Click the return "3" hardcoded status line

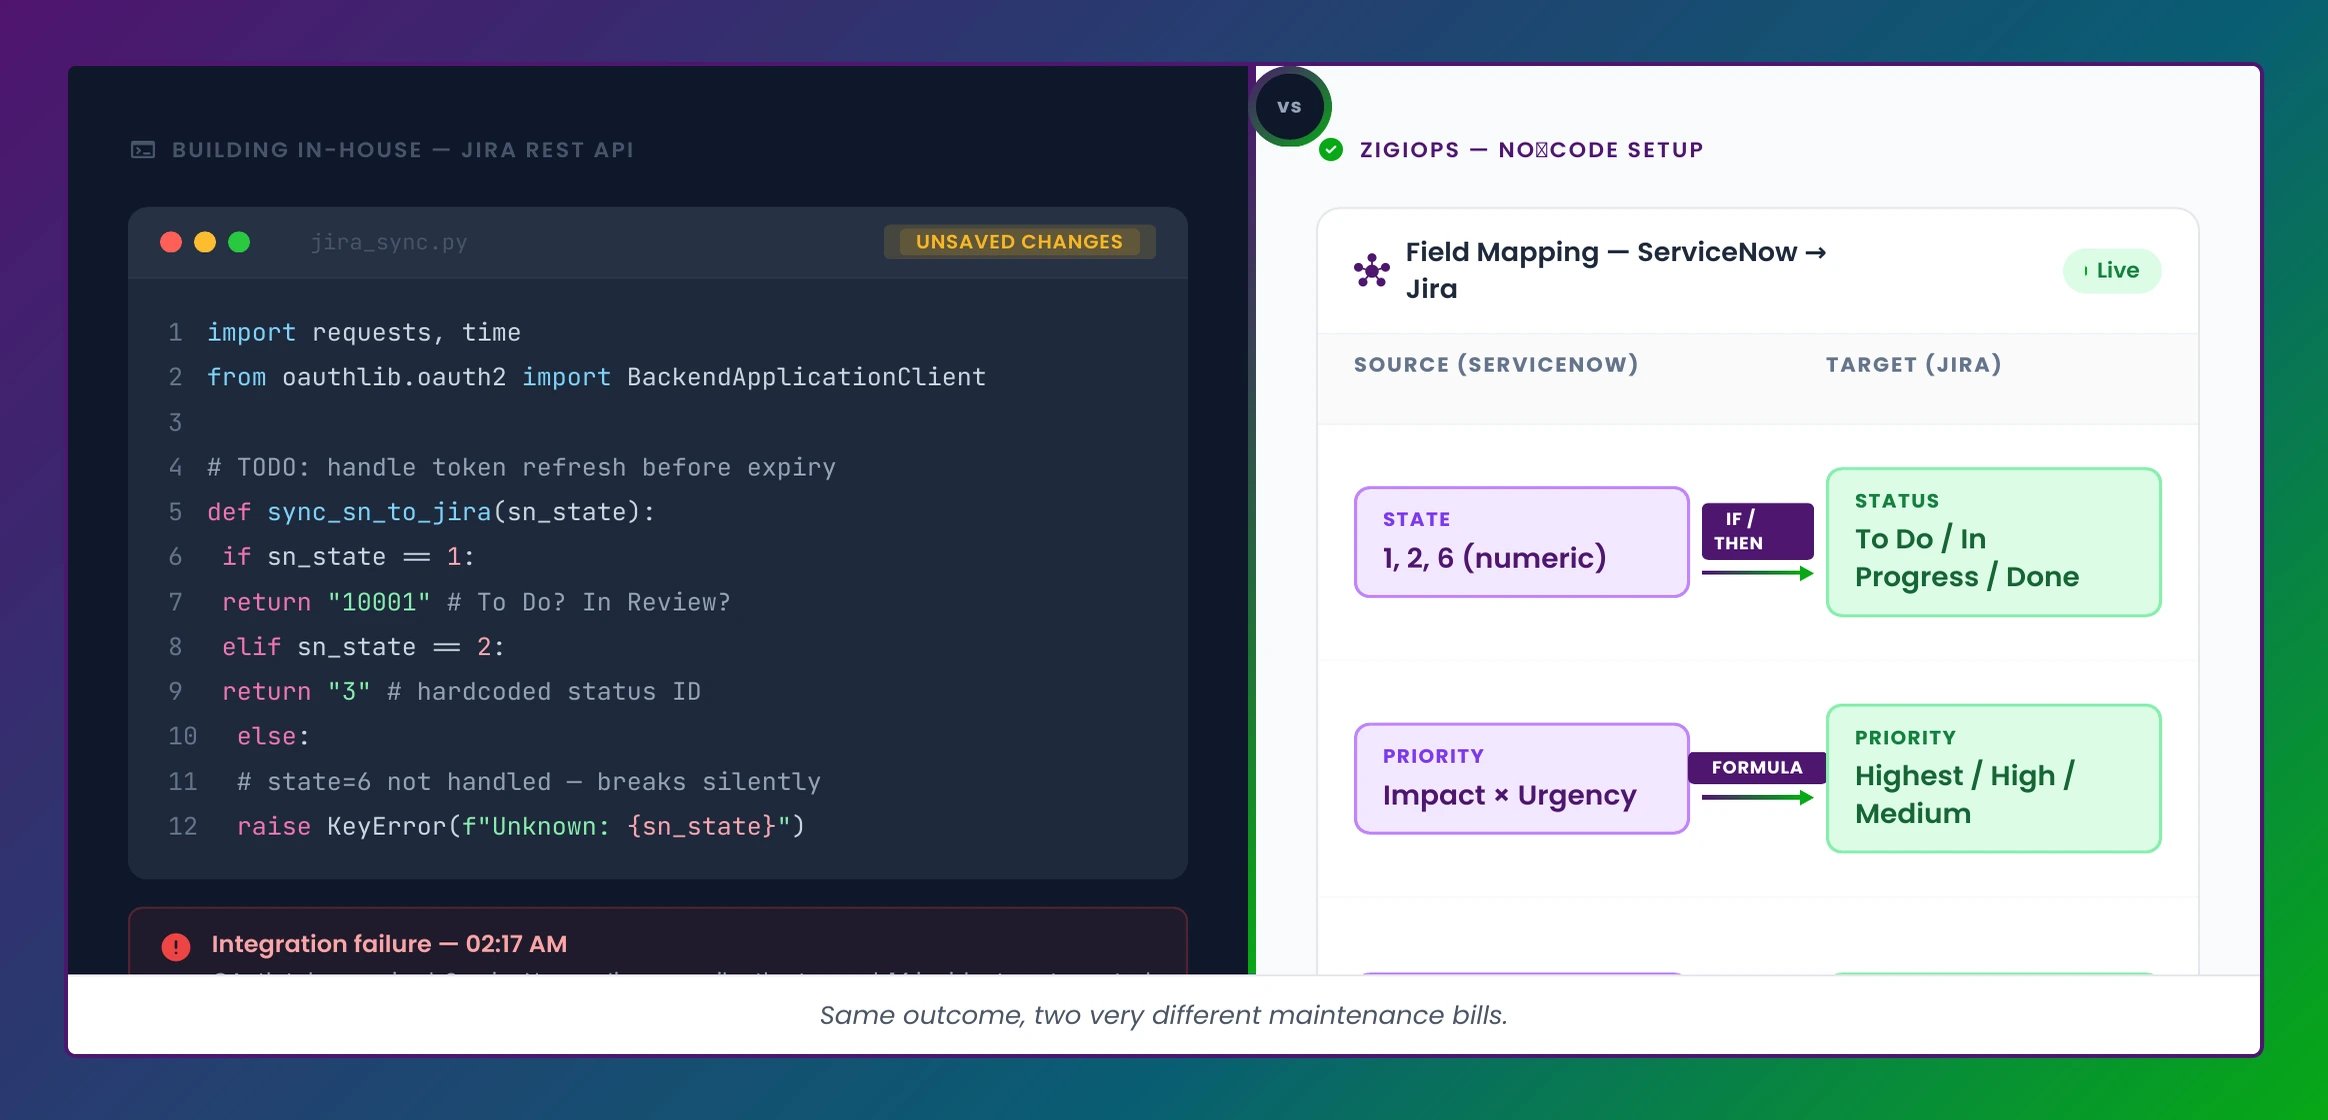click(x=461, y=692)
